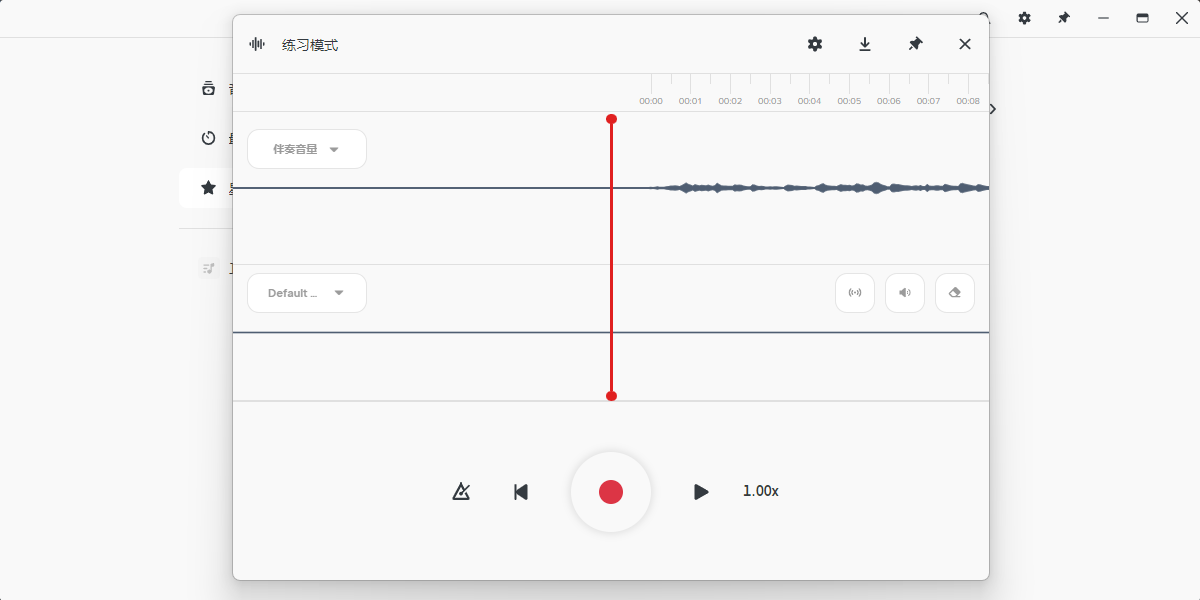Open the Default input device dropdown
The width and height of the screenshot is (1200, 600).
(307, 293)
